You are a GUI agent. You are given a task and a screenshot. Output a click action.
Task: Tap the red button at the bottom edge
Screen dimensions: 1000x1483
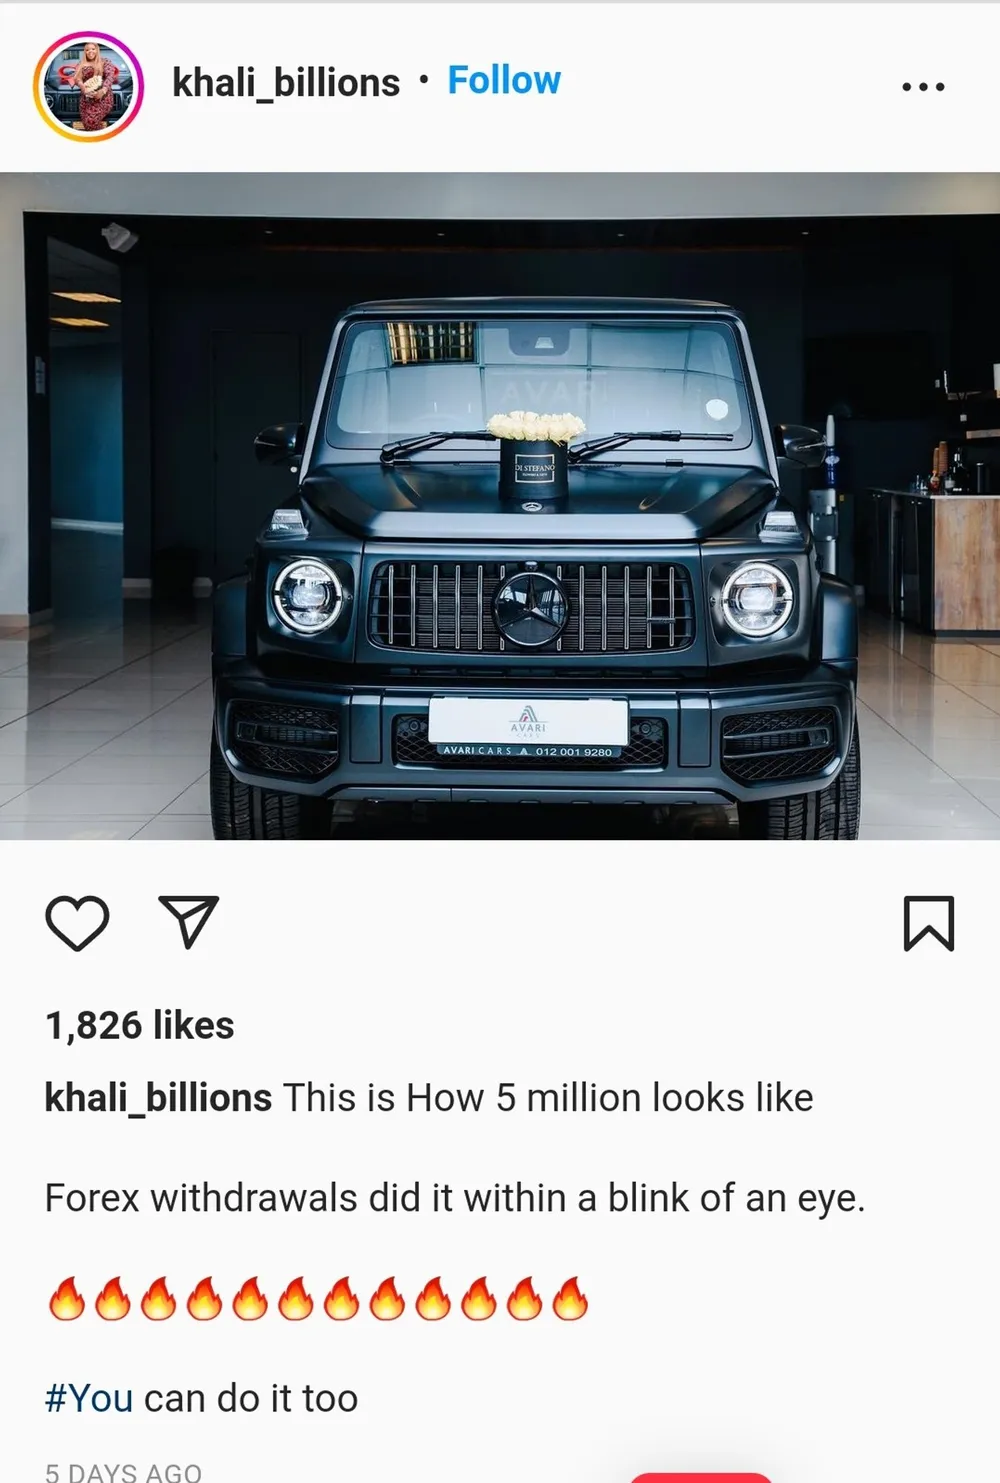pos(701,1477)
